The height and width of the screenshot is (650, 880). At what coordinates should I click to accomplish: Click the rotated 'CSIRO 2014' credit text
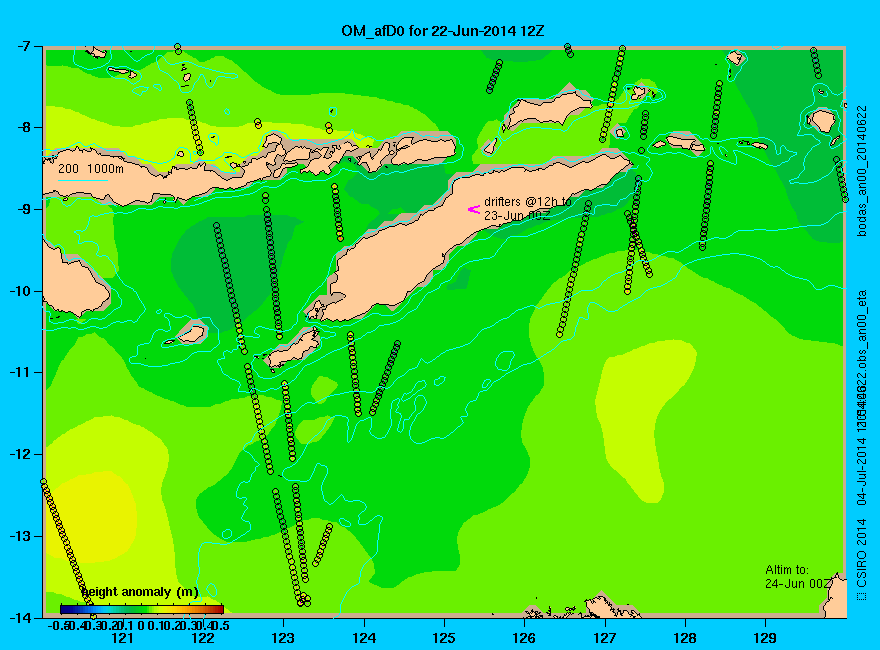862,553
